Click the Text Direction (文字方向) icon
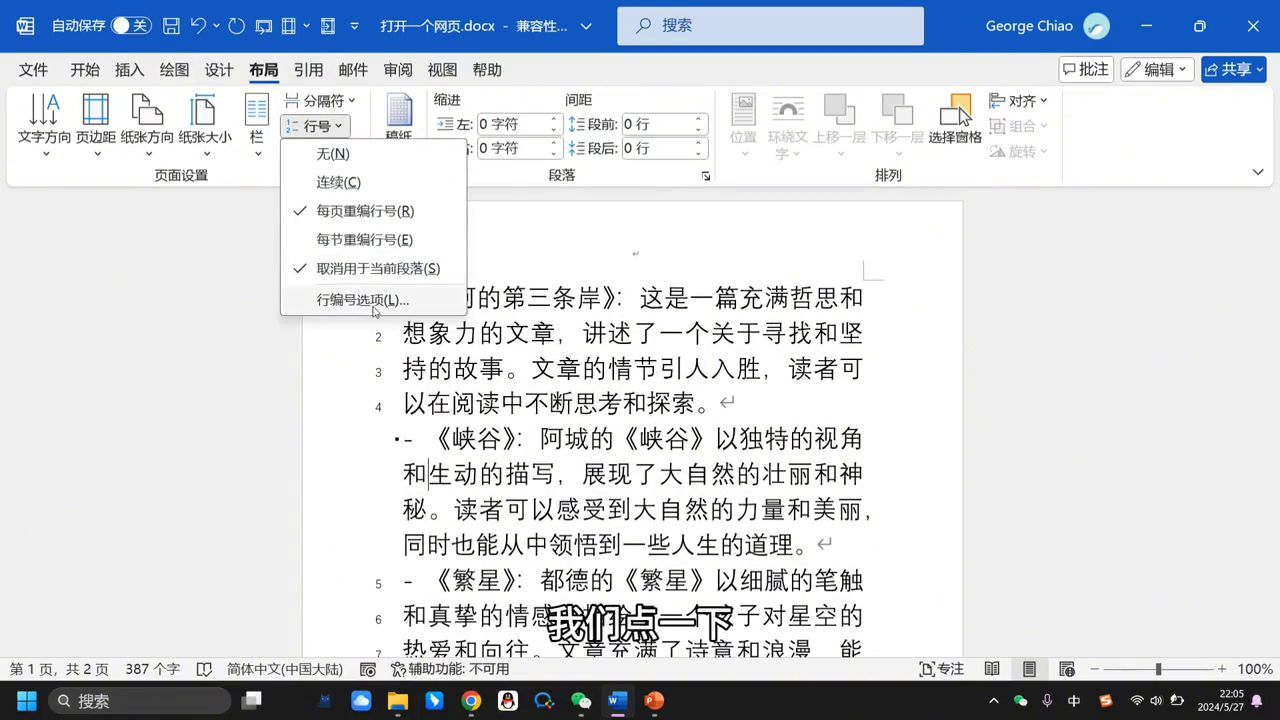 coord(44,110)
